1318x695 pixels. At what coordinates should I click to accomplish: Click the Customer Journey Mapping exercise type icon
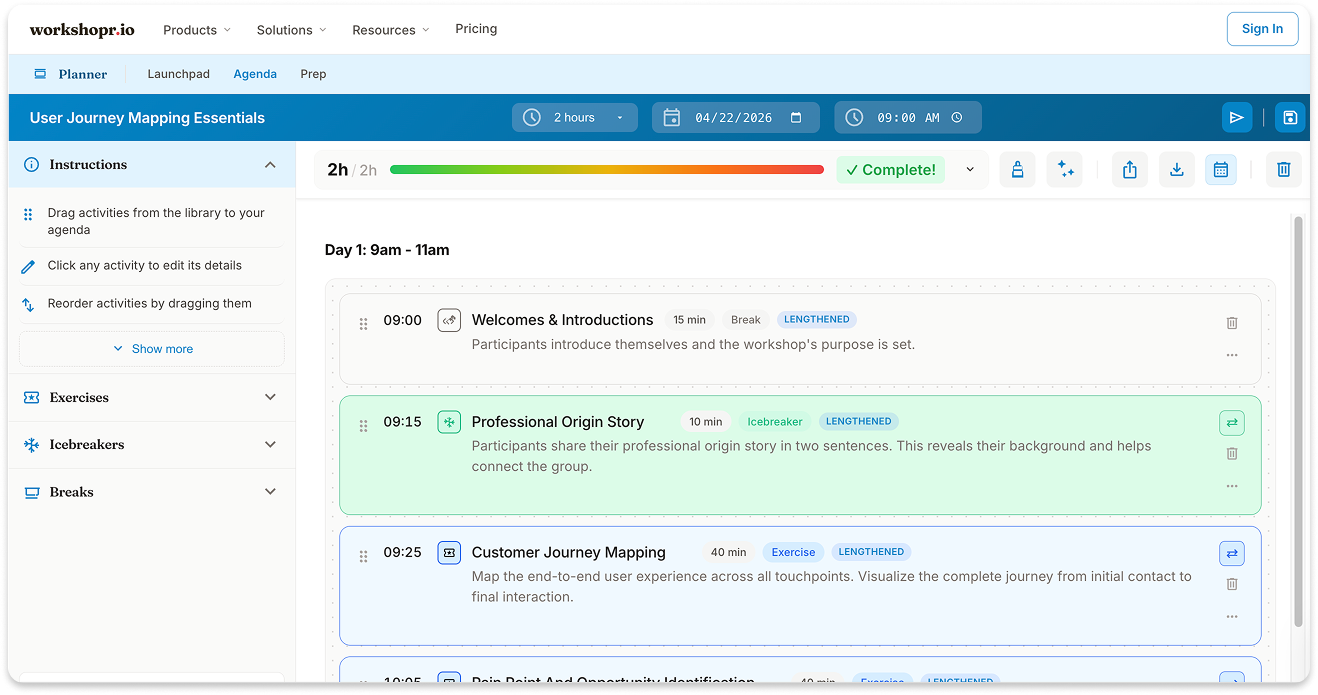tap(449, 552)
